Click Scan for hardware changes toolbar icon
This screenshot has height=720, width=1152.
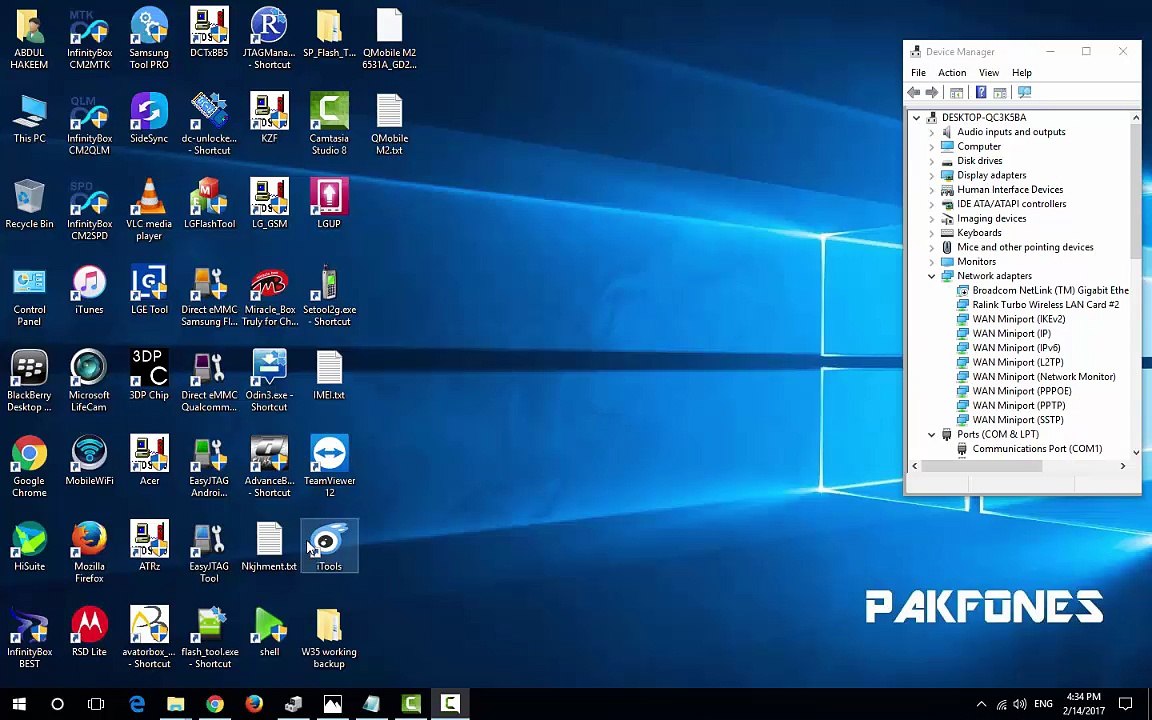click(1024, 92)
